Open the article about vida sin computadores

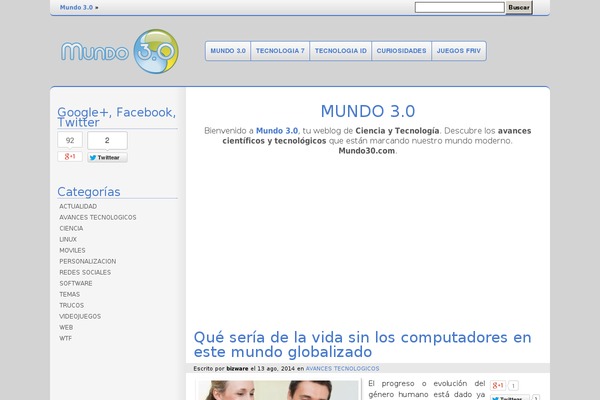(x=362, y=344)
